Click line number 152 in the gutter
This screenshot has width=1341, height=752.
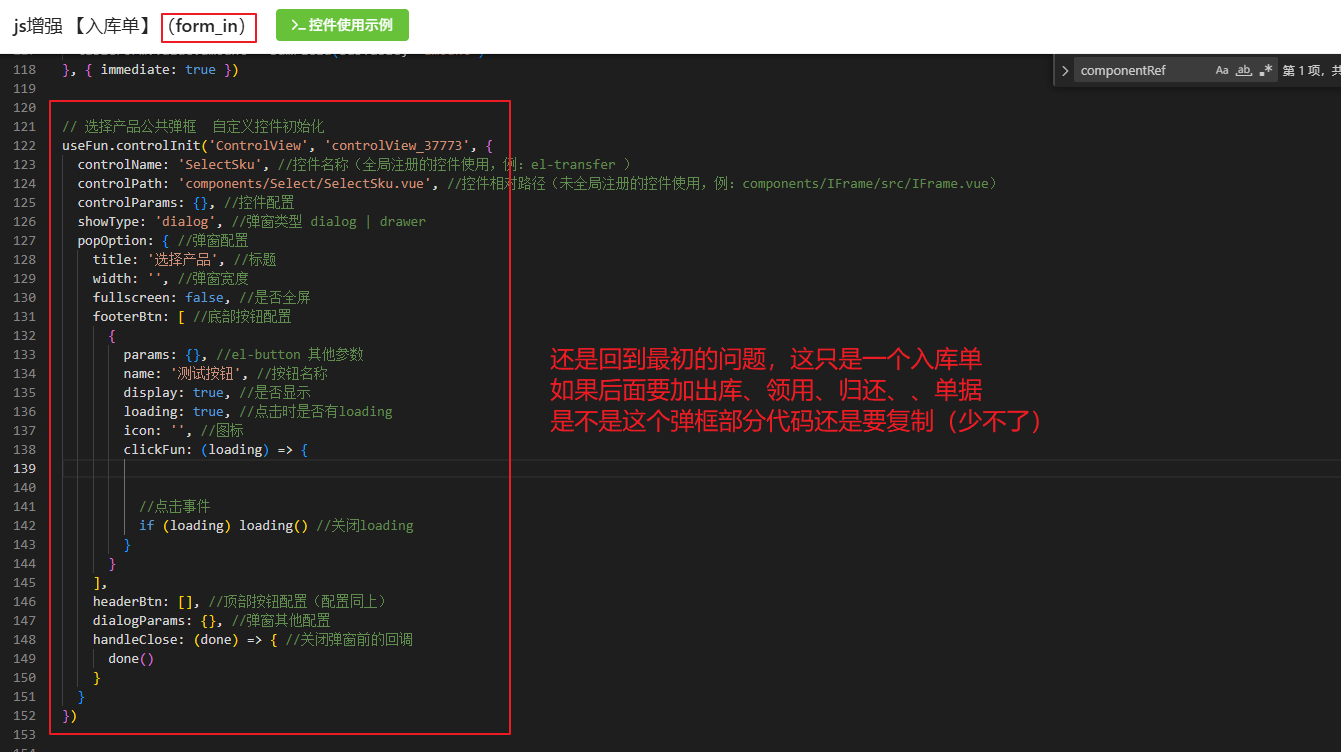click(x=24, y=716)
